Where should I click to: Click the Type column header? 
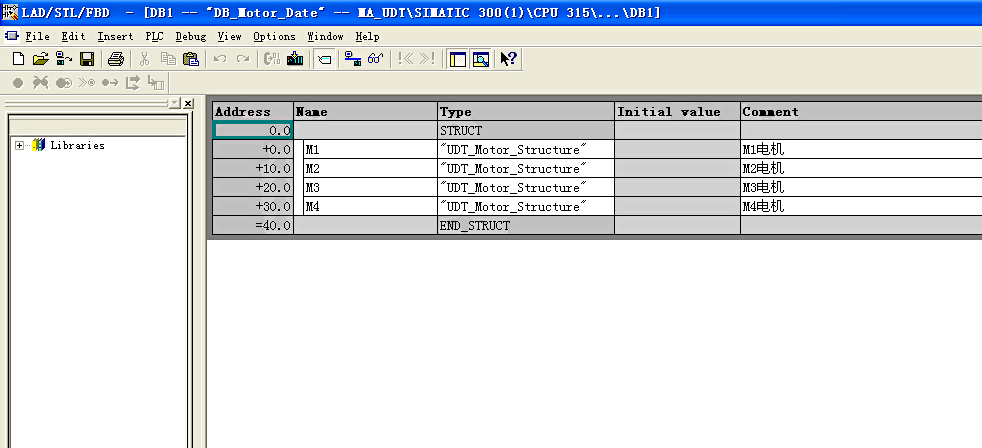tap(525, 112)
